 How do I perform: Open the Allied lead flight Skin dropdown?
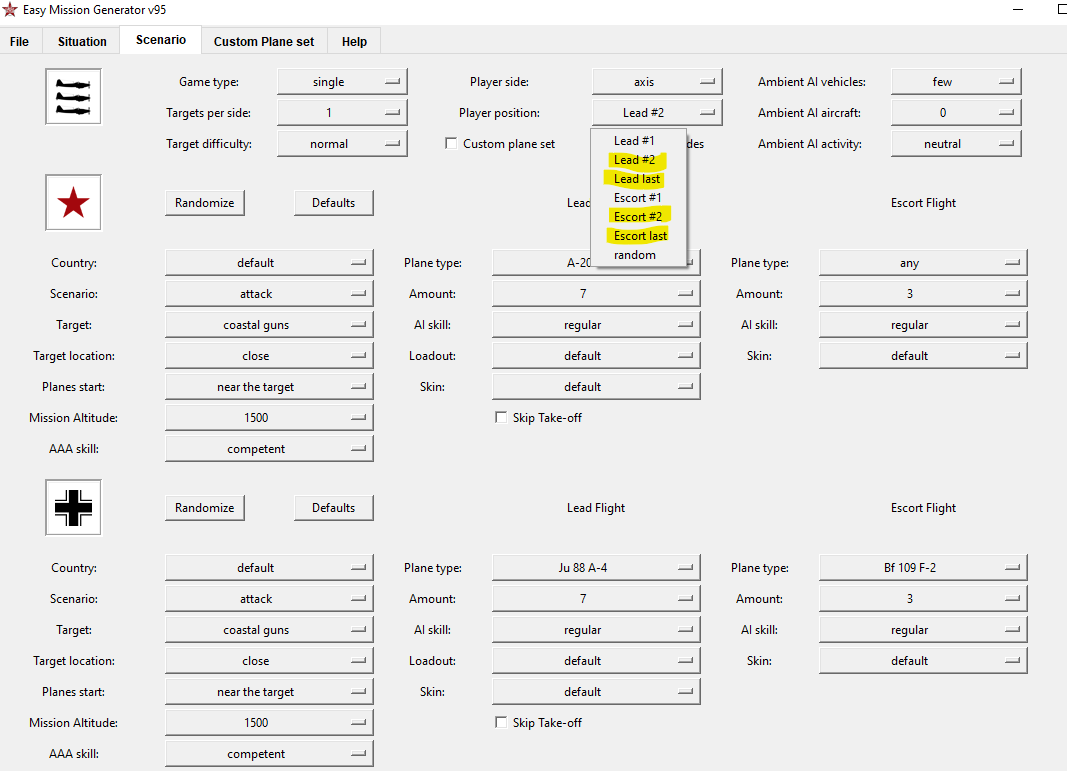596,387
